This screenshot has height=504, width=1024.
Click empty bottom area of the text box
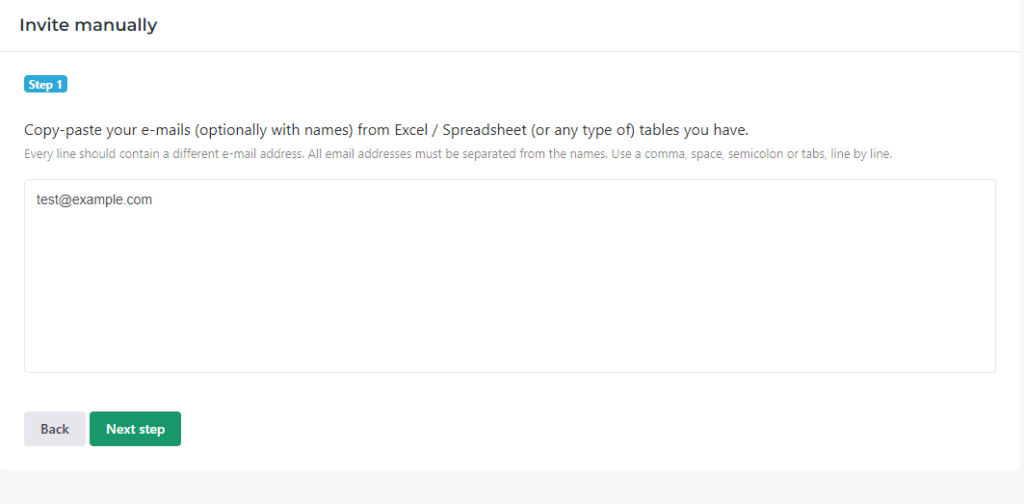(509, 345)
